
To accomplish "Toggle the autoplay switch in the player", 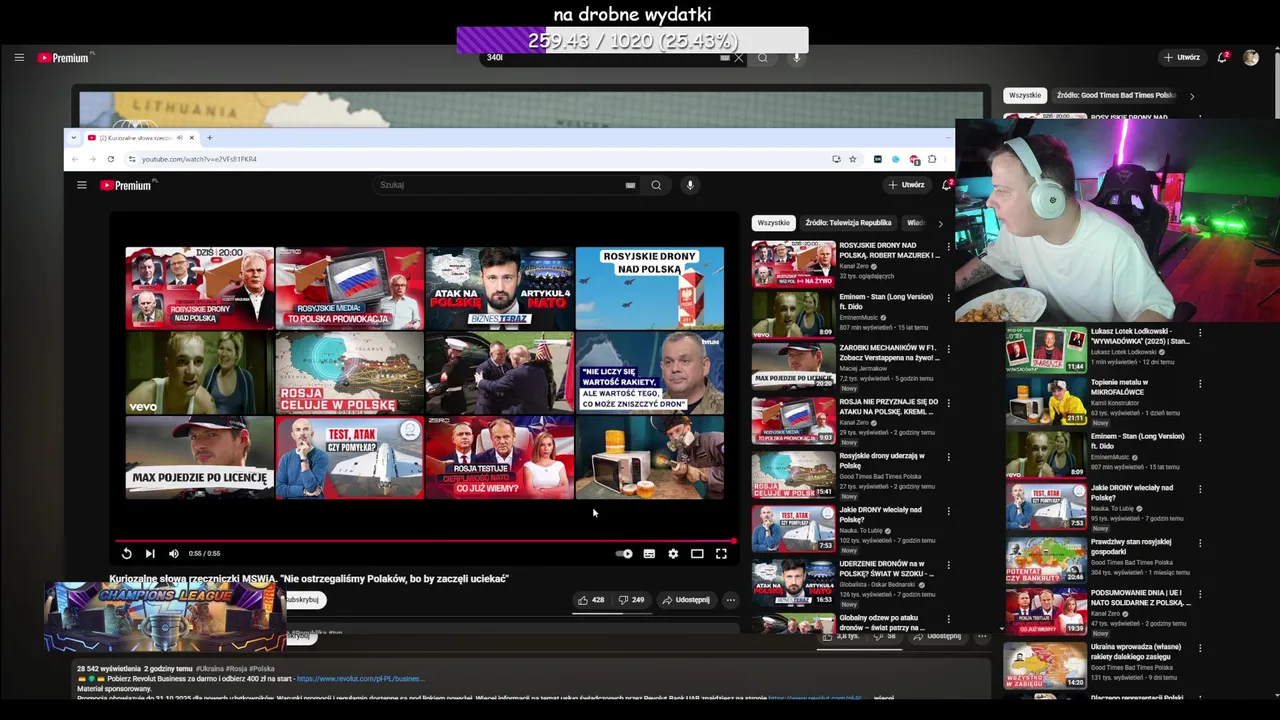I will point(624,554).
